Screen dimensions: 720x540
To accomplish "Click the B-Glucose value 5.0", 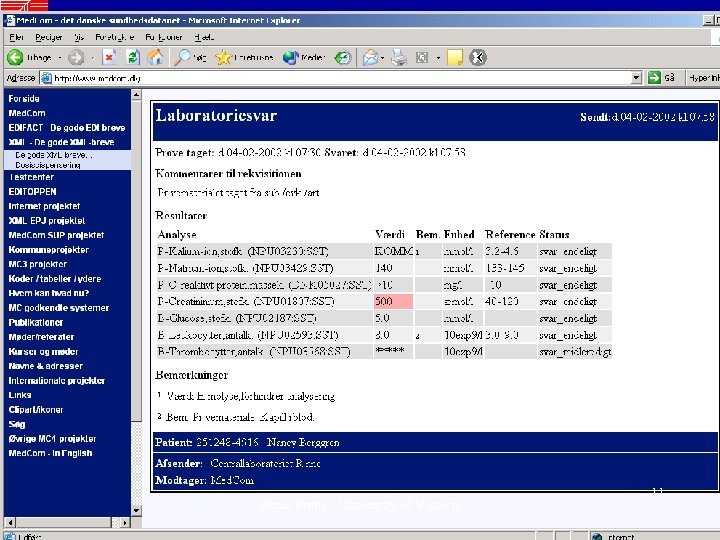I will click(382, 318).
